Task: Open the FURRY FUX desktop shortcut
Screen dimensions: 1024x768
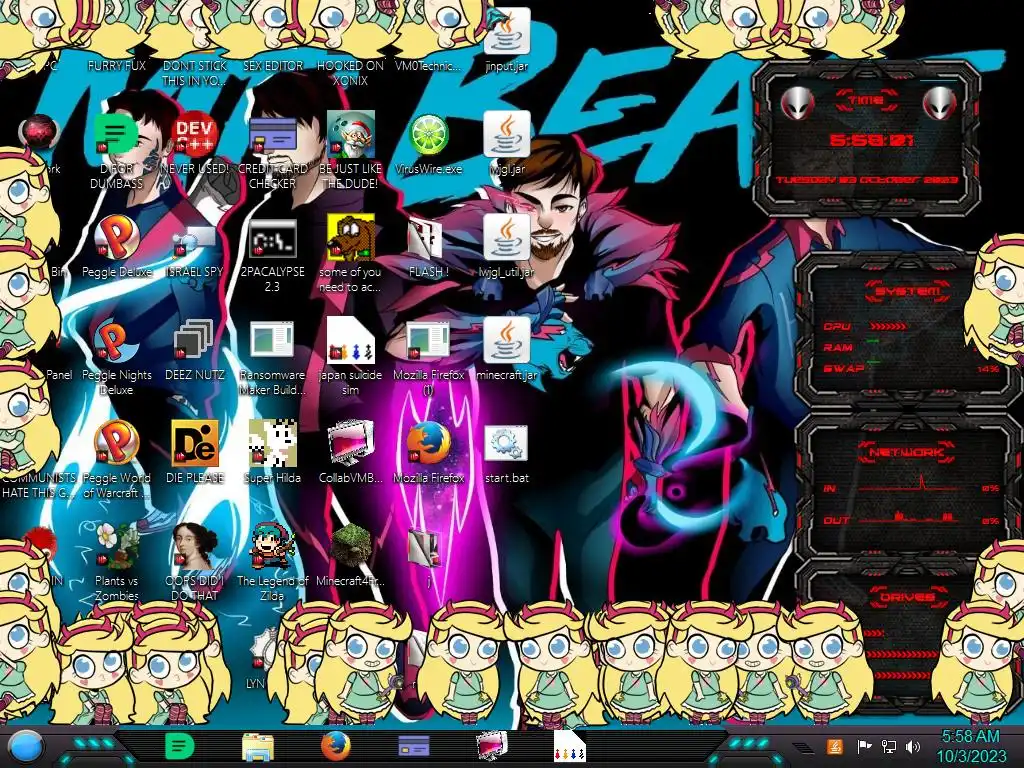Action: [116, 65]
